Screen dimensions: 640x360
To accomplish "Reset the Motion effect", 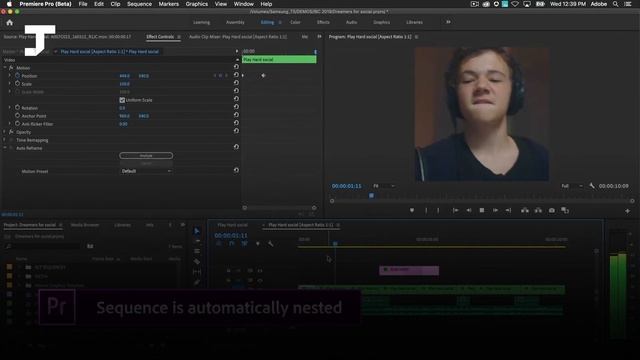I will 236,66.
